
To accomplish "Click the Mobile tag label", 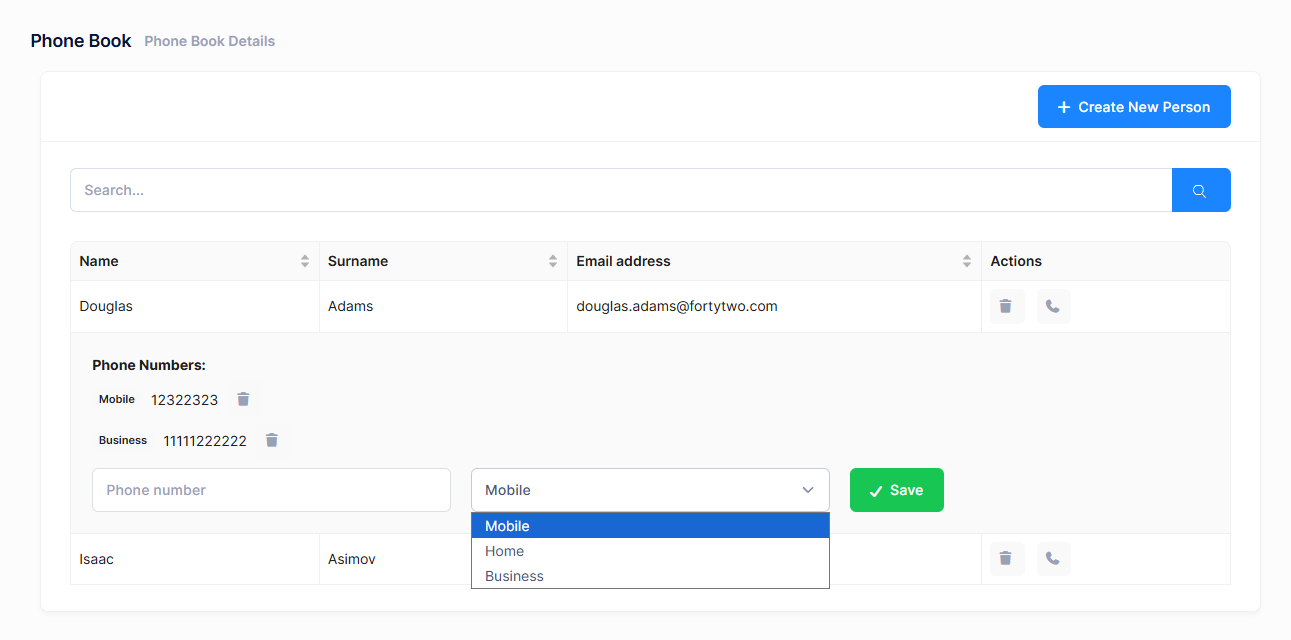I will [117, 399].
